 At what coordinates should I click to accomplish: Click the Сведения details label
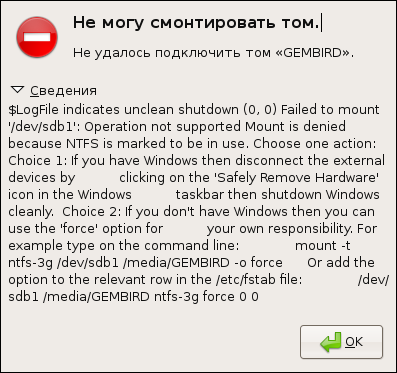[x=63, y=91]
